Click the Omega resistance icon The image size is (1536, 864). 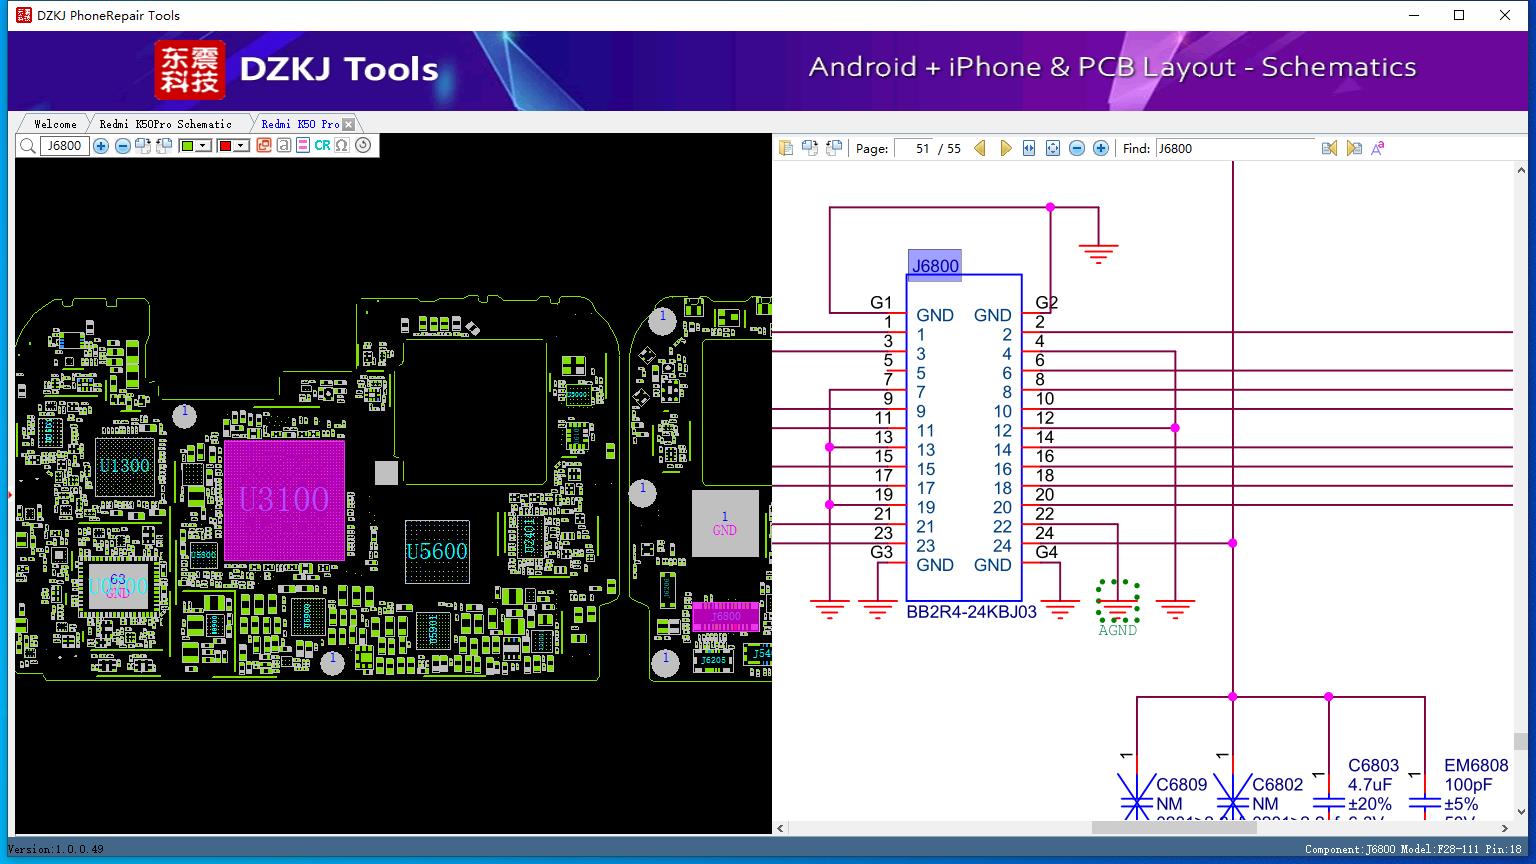tap(342, 146)
